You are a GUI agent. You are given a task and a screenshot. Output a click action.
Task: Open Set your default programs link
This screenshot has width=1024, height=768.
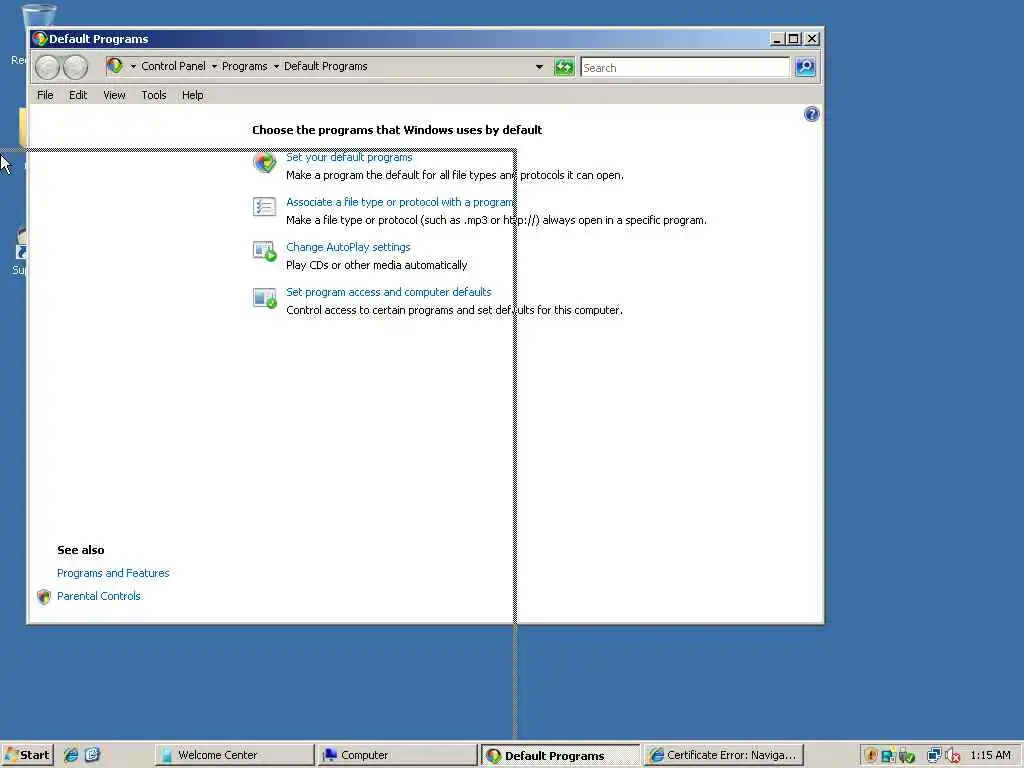coord(349,157)
